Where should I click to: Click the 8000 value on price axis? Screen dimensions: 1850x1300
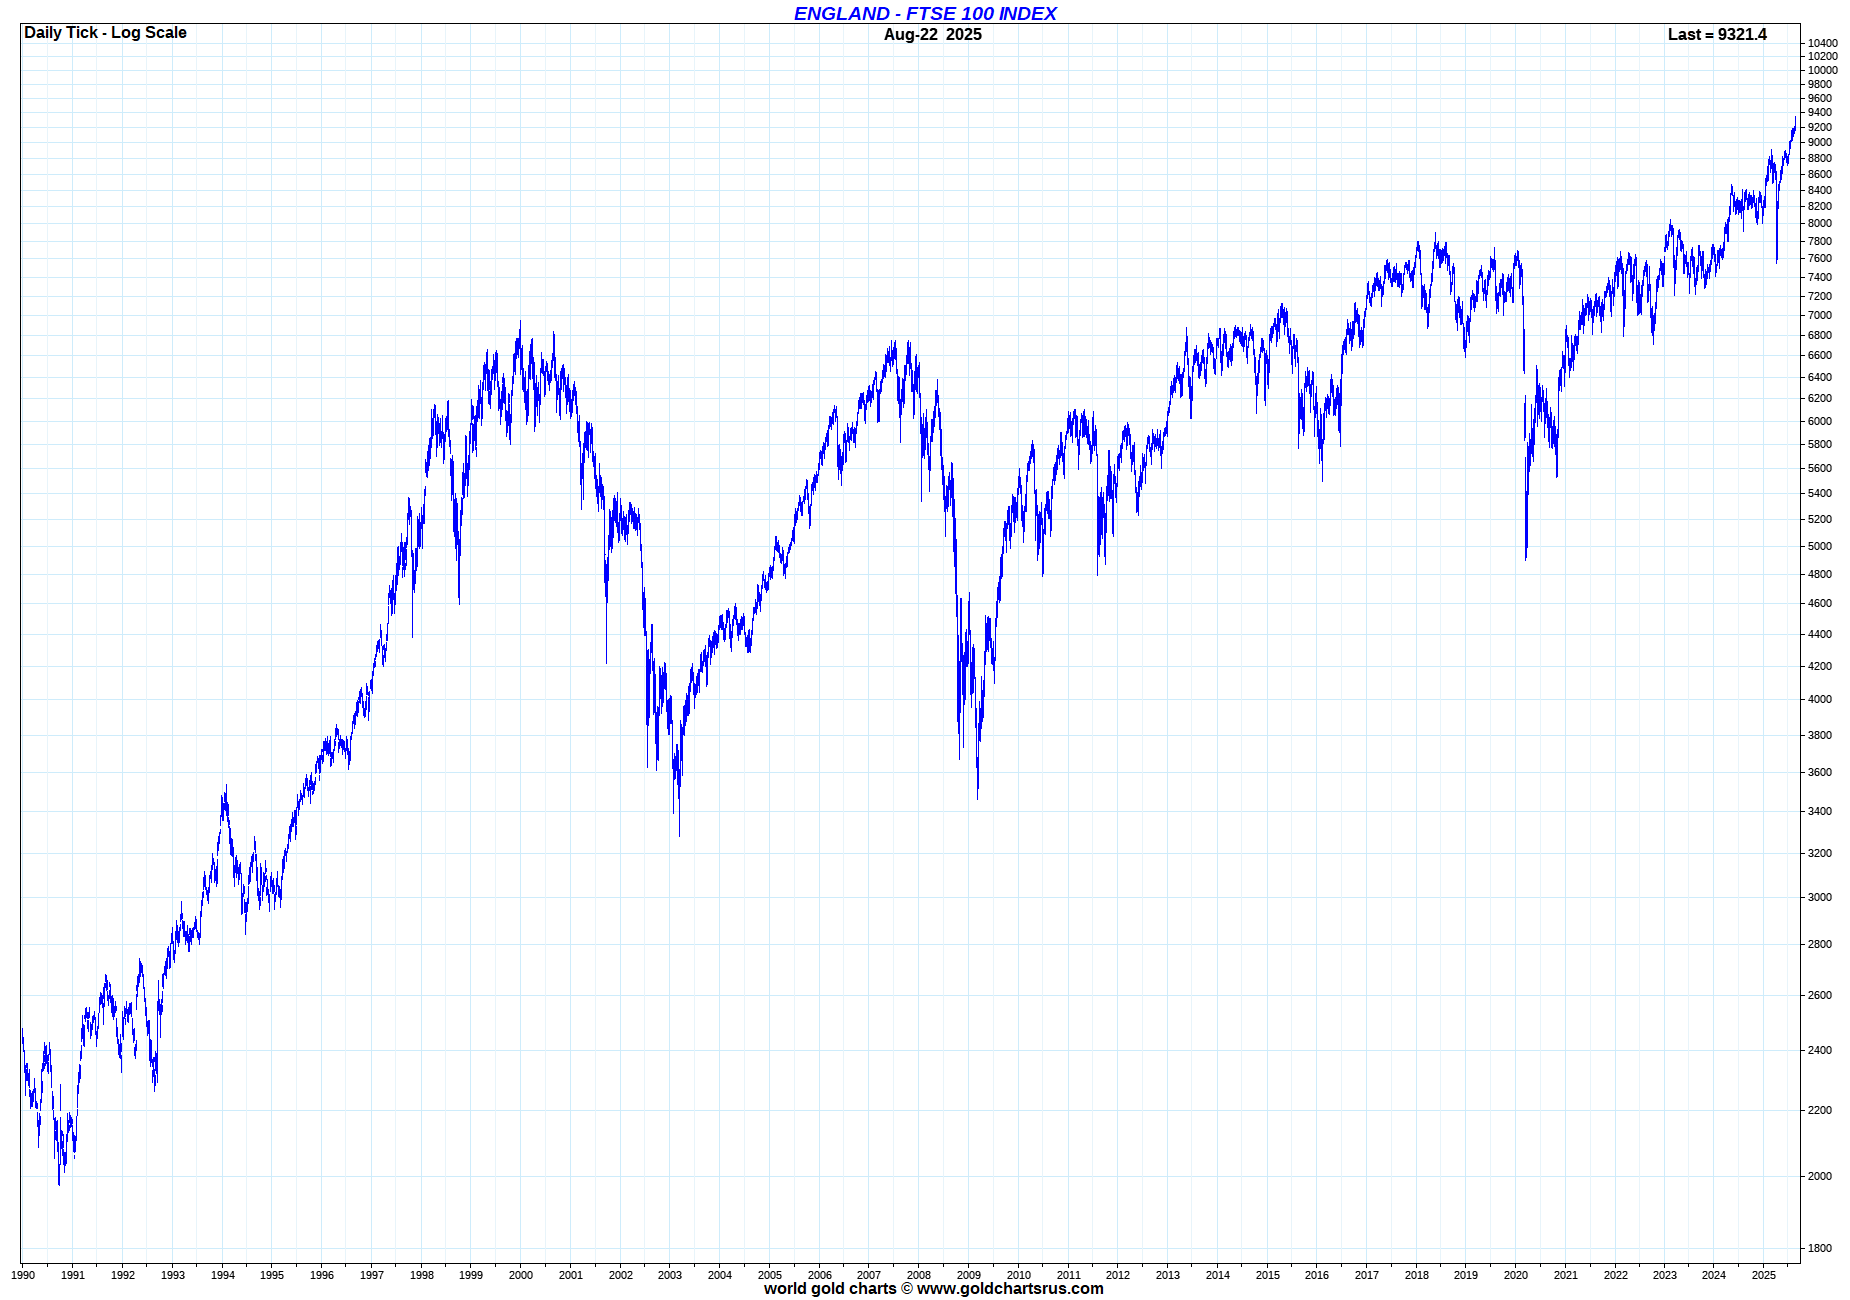pos(1820,224)
